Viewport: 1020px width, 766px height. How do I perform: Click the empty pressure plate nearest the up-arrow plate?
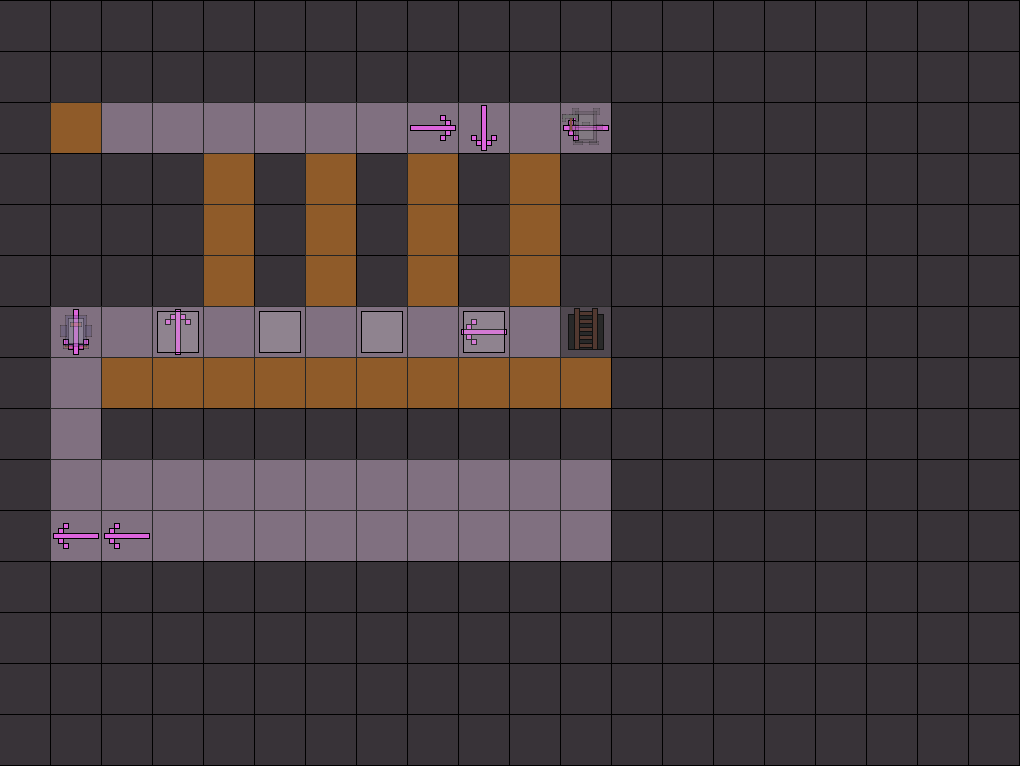click(280, 332)
